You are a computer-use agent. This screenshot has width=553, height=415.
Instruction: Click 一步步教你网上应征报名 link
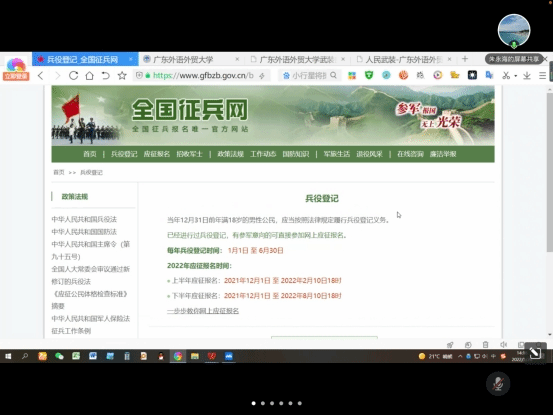point(203,311)
